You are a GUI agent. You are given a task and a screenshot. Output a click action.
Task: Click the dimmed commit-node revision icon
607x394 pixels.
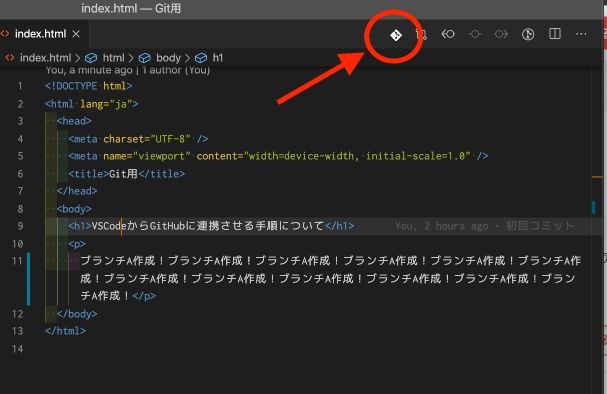coord(475,34)
